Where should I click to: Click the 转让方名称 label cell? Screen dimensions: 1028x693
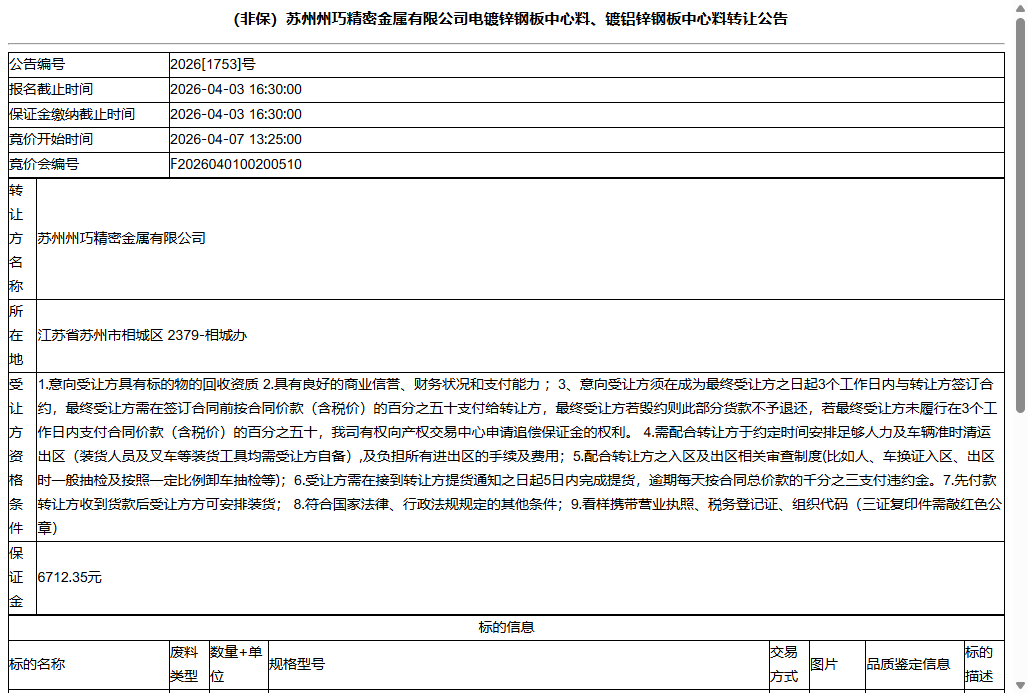point(22,239)
